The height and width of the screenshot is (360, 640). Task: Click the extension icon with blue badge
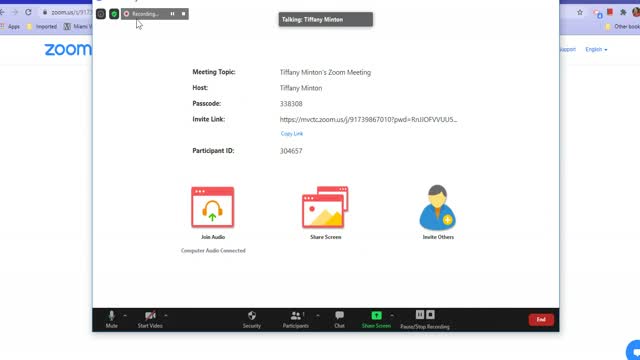coord(598,13)
